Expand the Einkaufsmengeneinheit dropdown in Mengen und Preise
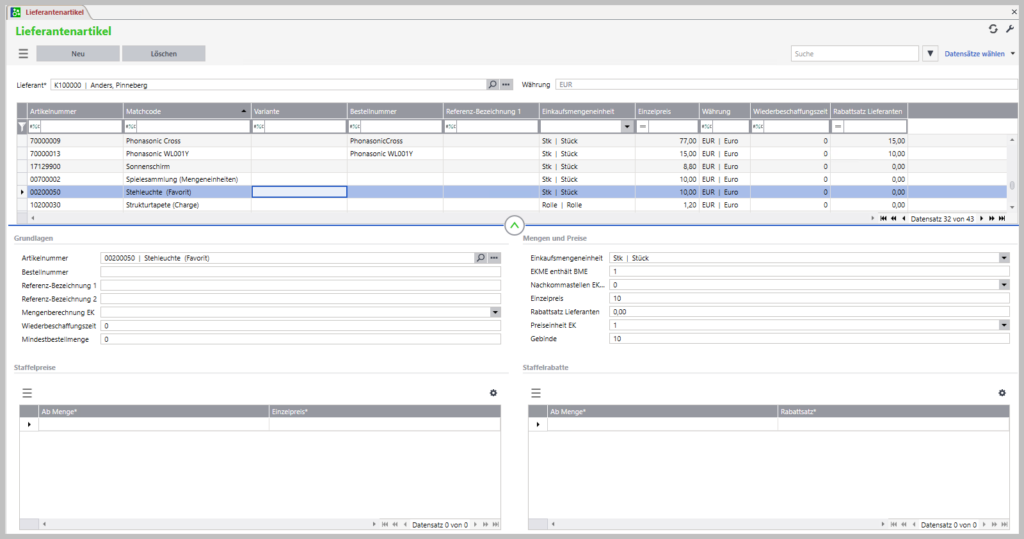The image size is (1024, 539). click(x=1003, y=258)
